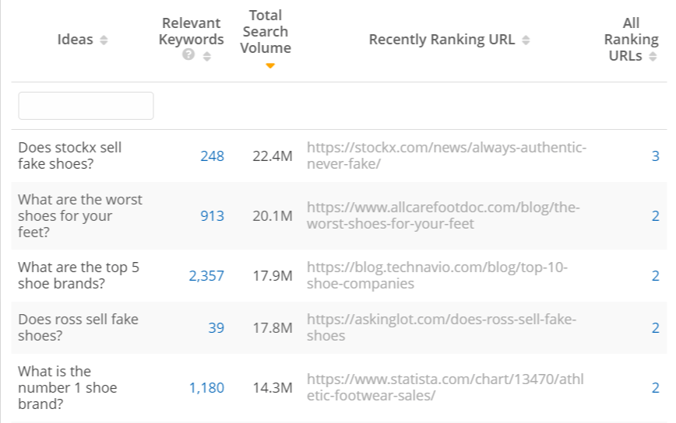Click the 14.3M search volume value
The image size is (676, 423).
coord(272,388)
